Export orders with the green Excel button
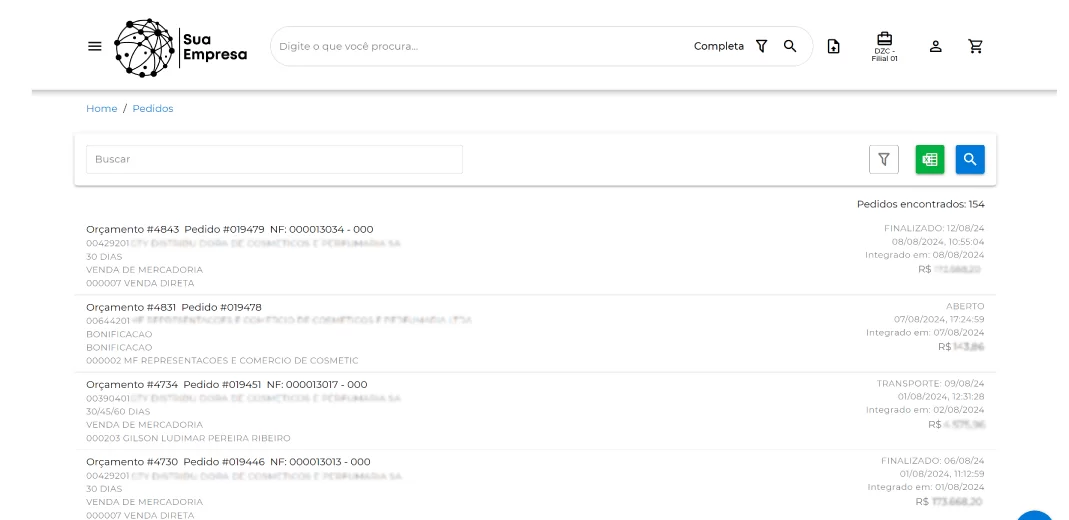The image size is (1069, 520). pos(930,159)
